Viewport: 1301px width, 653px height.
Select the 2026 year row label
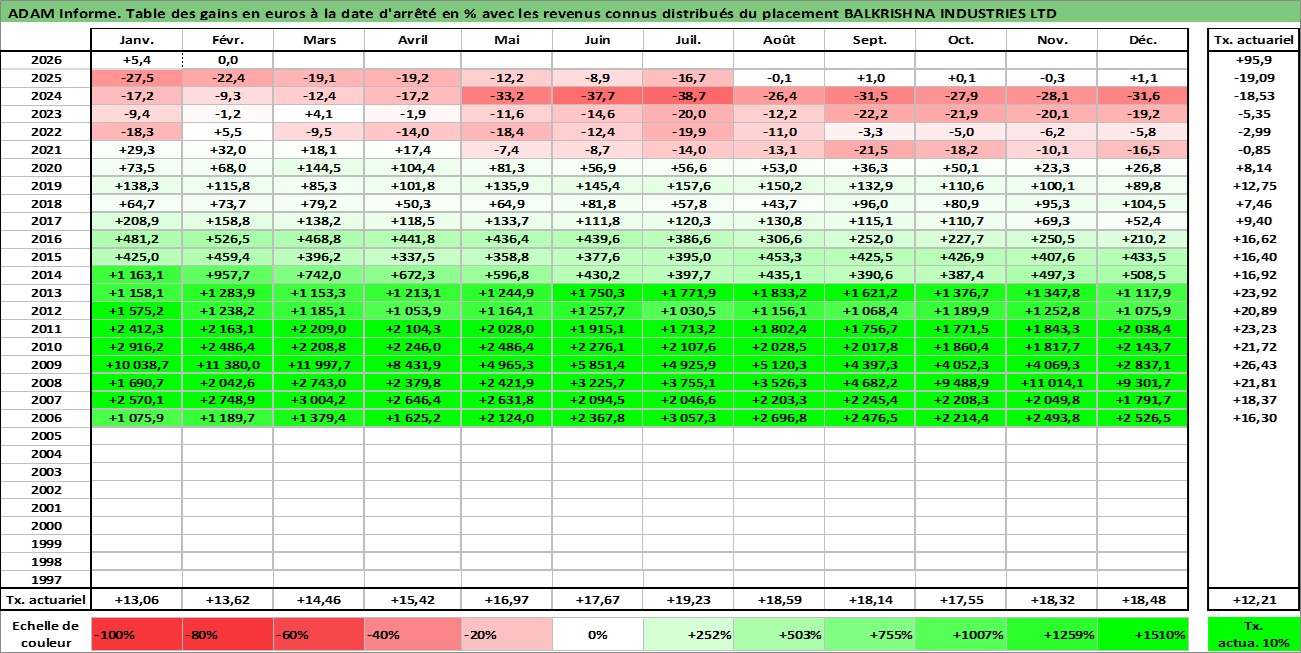tap(45, 60)
